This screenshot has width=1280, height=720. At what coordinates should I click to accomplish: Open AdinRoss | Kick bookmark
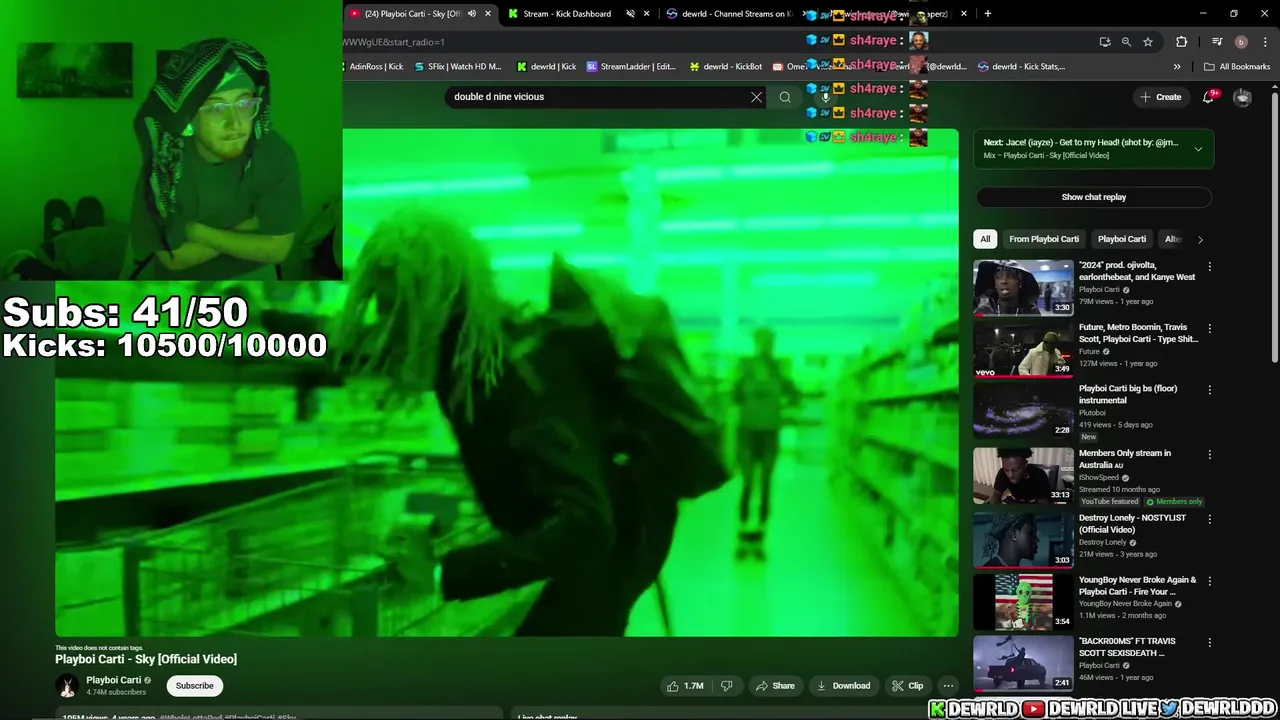tap(374, 67)
